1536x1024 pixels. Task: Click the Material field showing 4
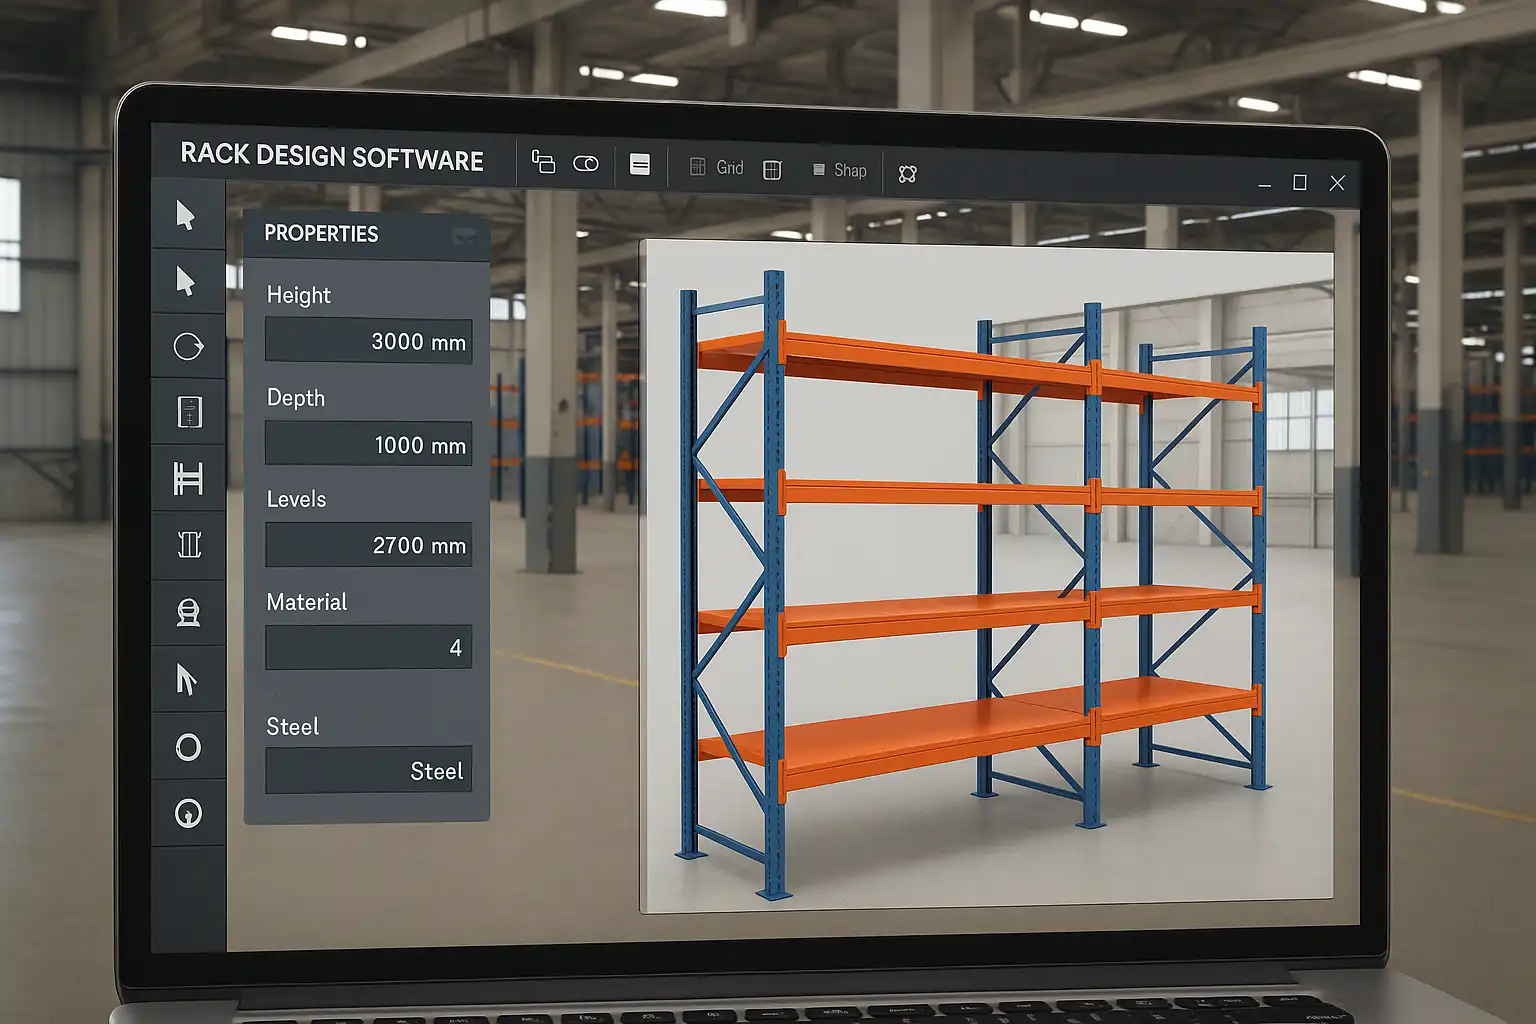[369, 647]
